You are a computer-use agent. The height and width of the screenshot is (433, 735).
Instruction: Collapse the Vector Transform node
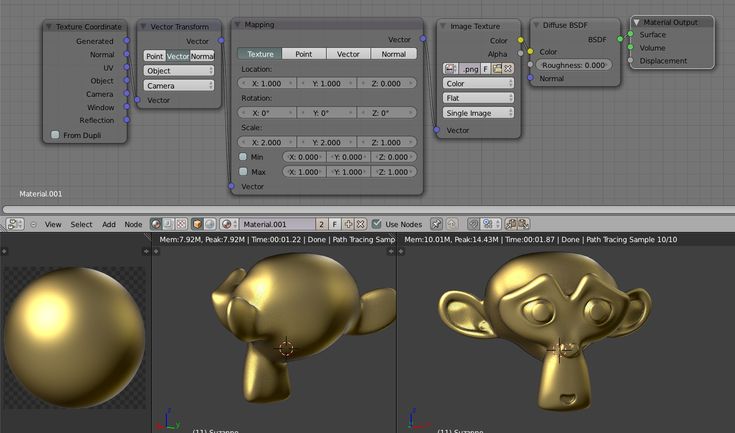coord(143,27)
